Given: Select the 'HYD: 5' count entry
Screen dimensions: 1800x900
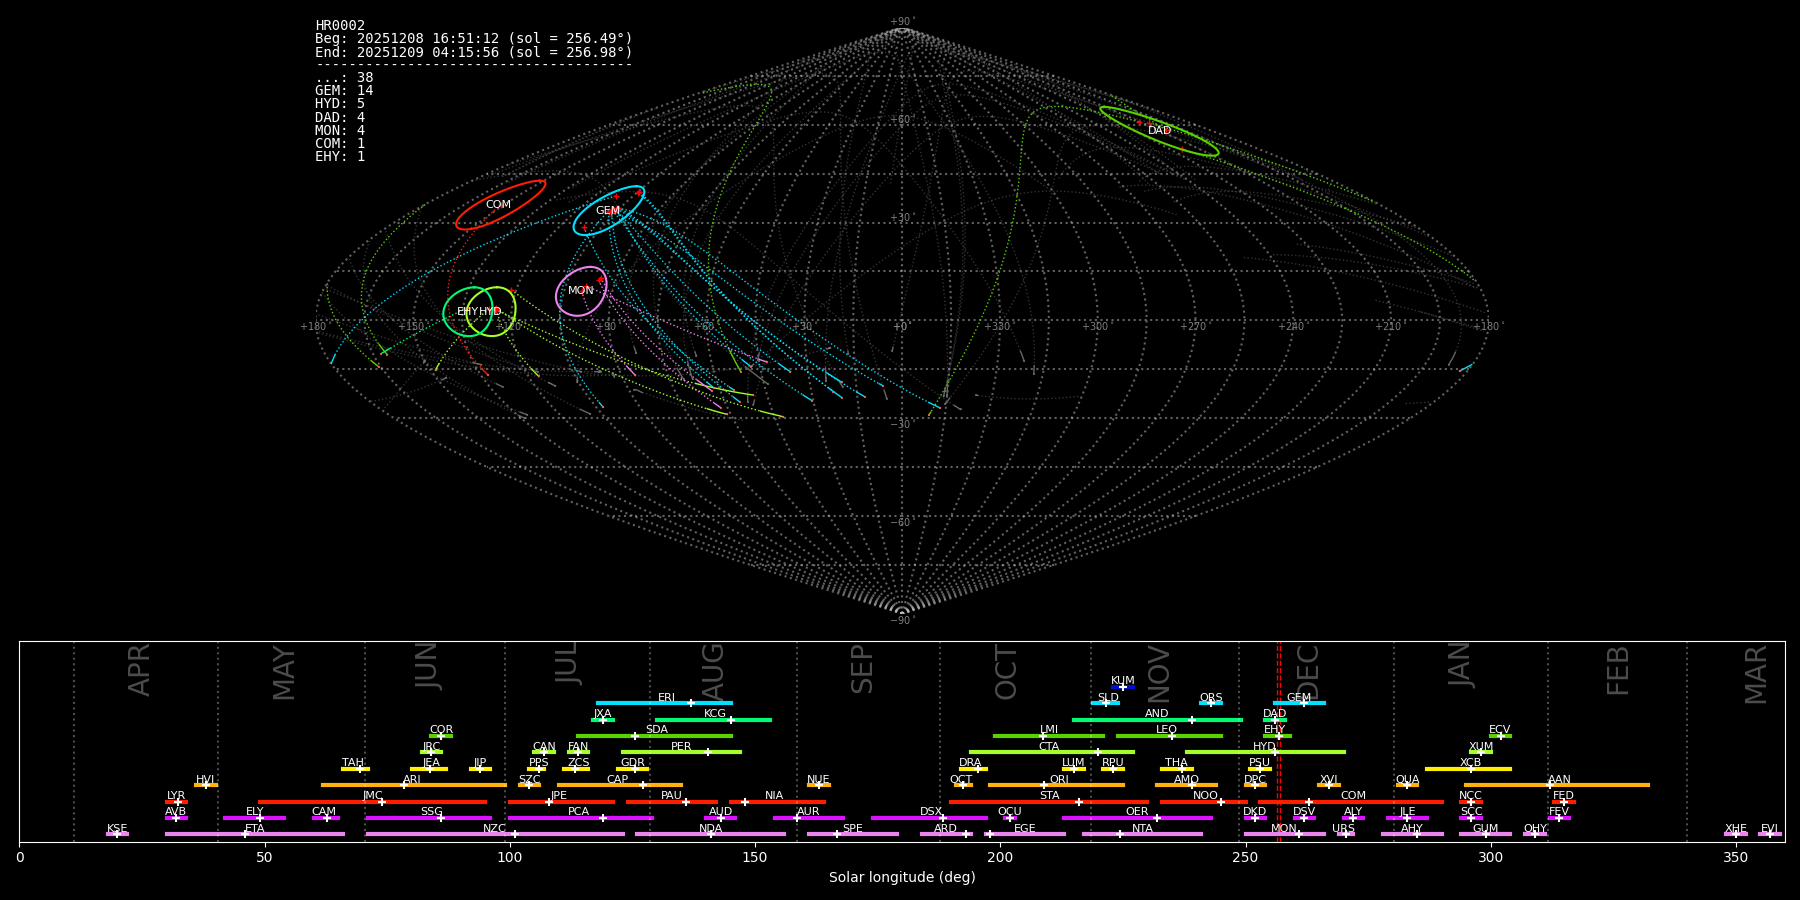Looking at the screenshot, I should click(x=340, y=104).
